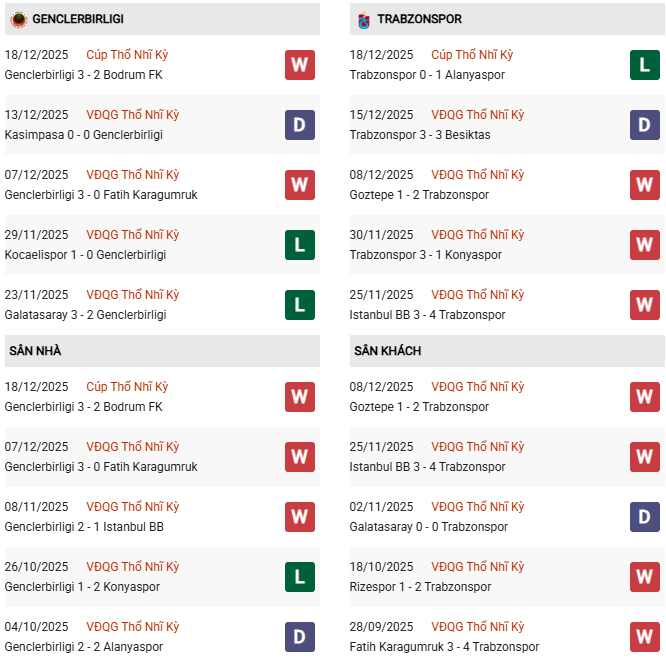Open the SÂN KHÁCH section header
Viewport: 666px width, 660px height.
387,351
